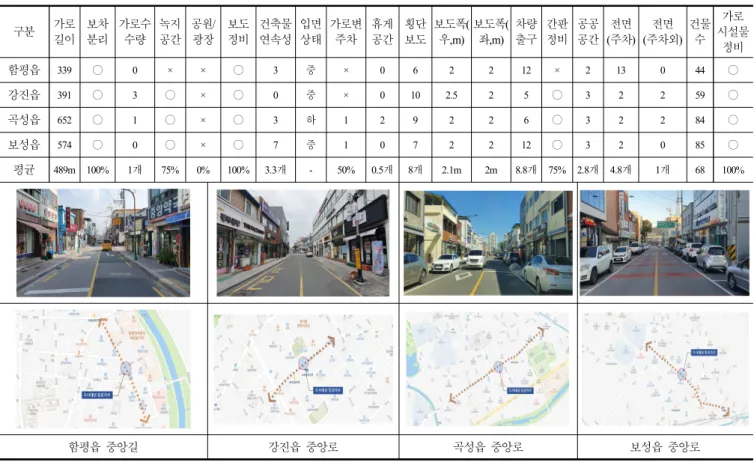Select the 보성읍 중앙로 caption

coord(665,447)
